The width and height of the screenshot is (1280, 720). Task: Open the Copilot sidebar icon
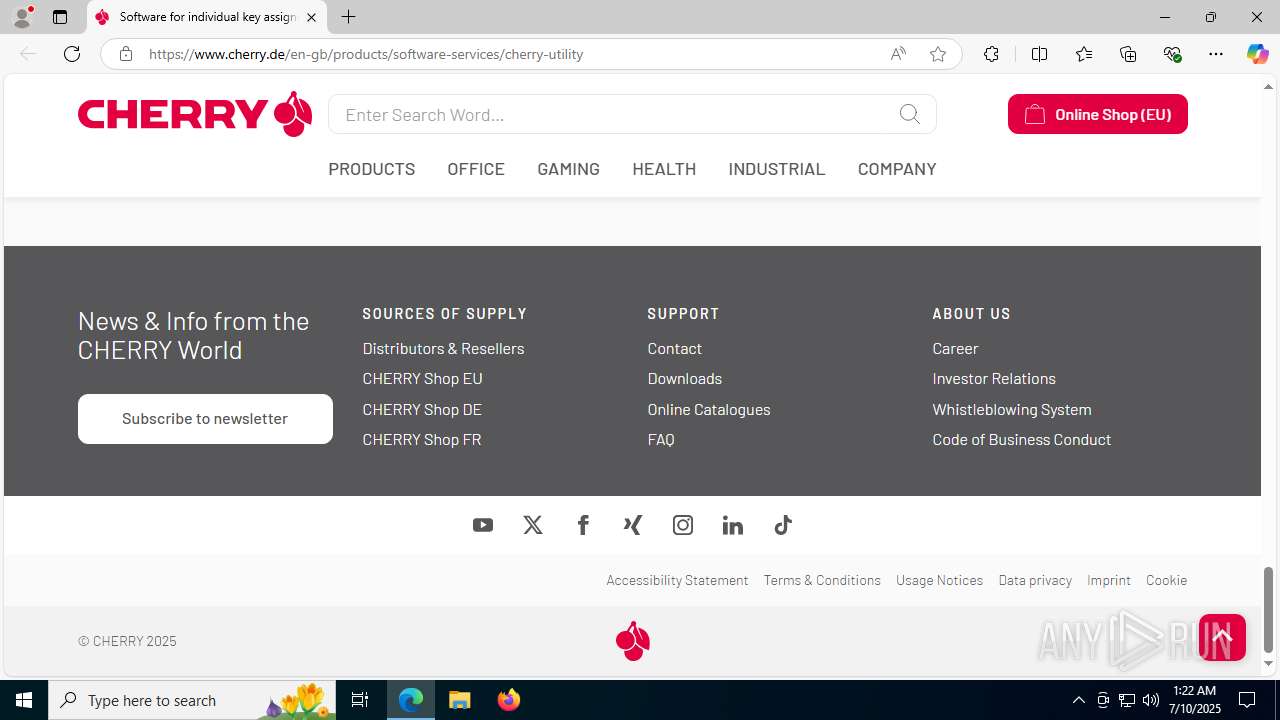(1257, 54)
